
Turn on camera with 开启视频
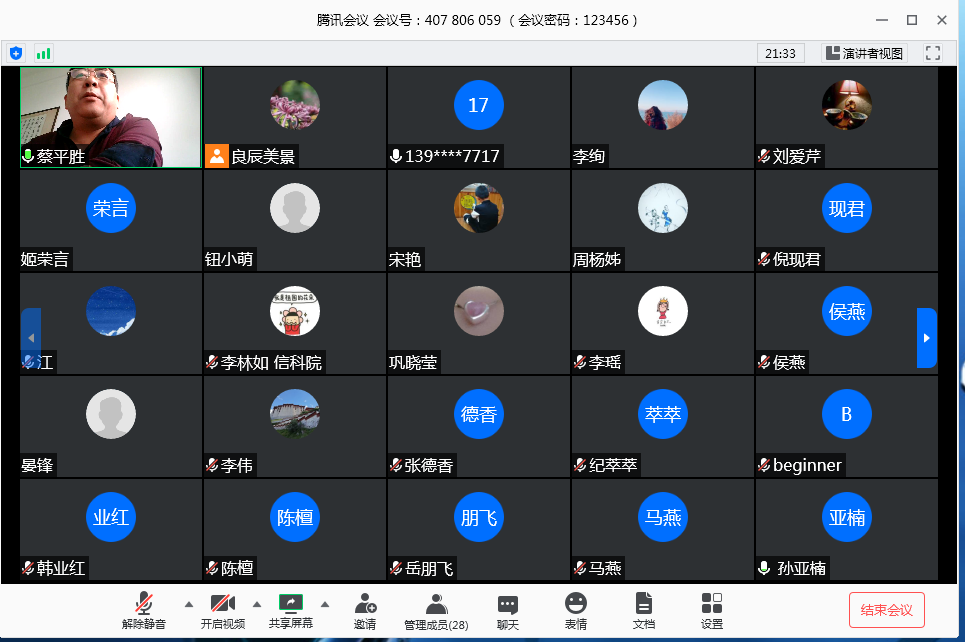(222, 610)
